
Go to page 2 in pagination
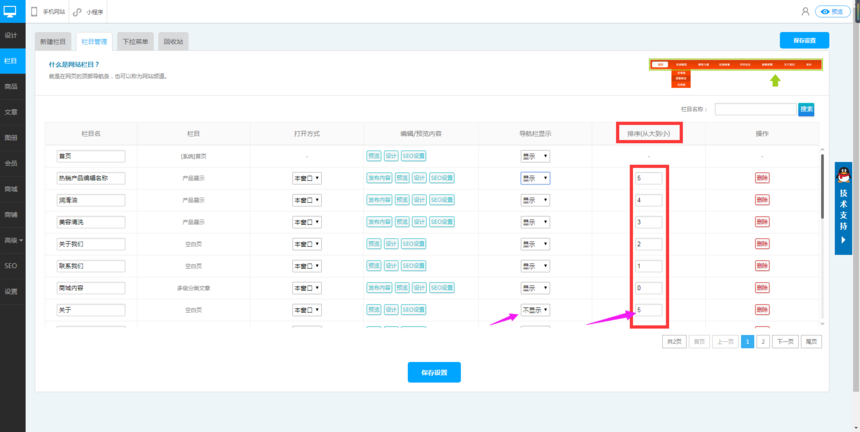pos(763,342)
